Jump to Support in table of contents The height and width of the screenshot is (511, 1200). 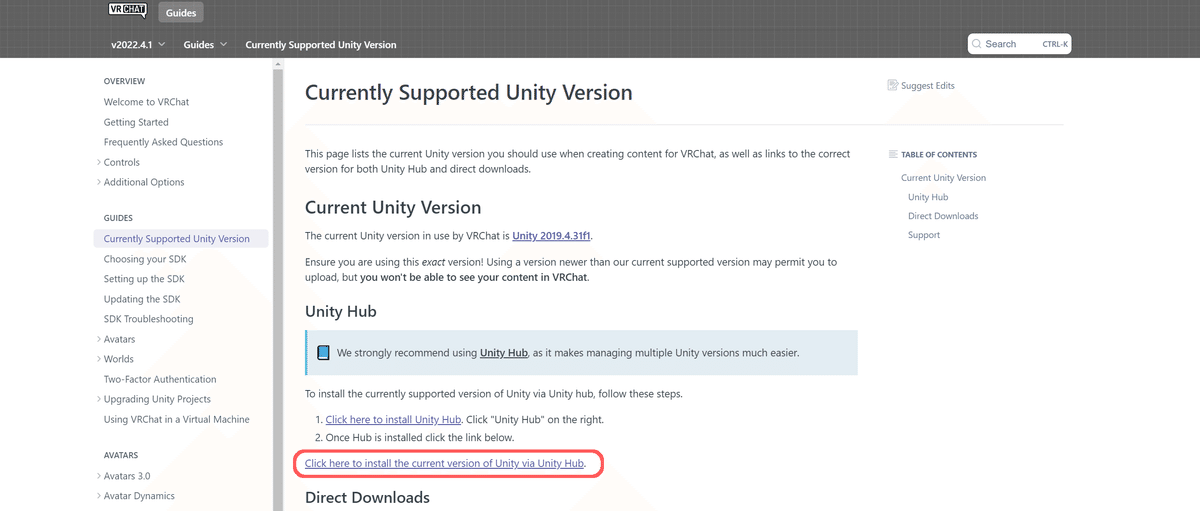tap(924, 235)
